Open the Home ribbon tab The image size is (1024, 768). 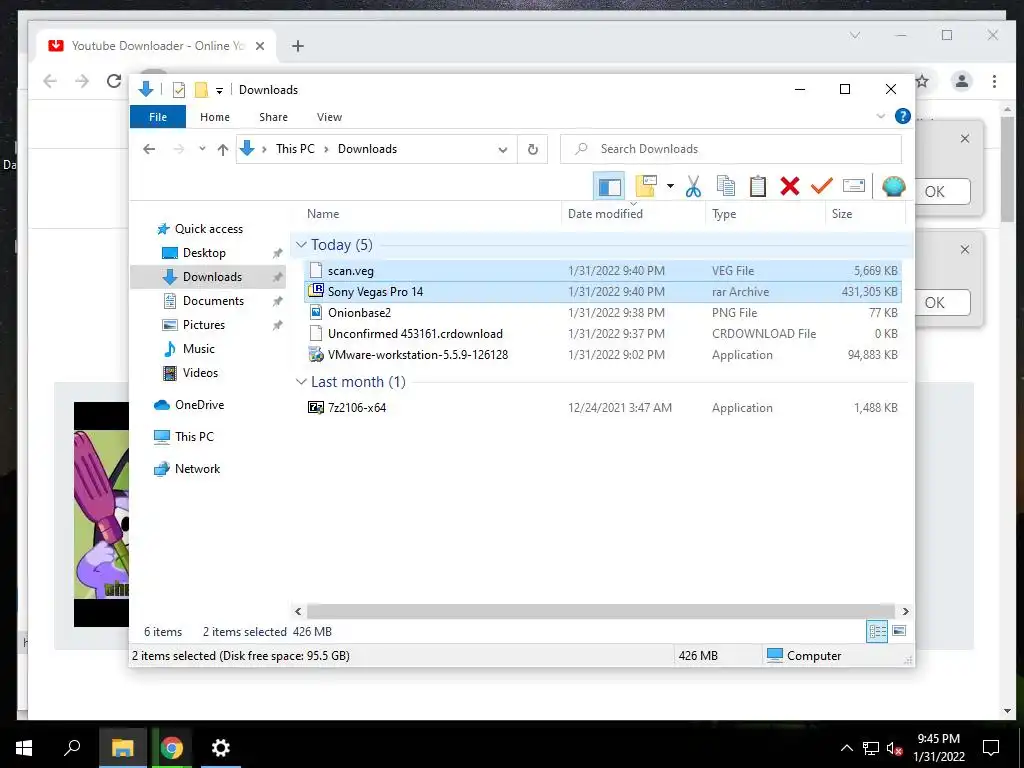[215, 117]
